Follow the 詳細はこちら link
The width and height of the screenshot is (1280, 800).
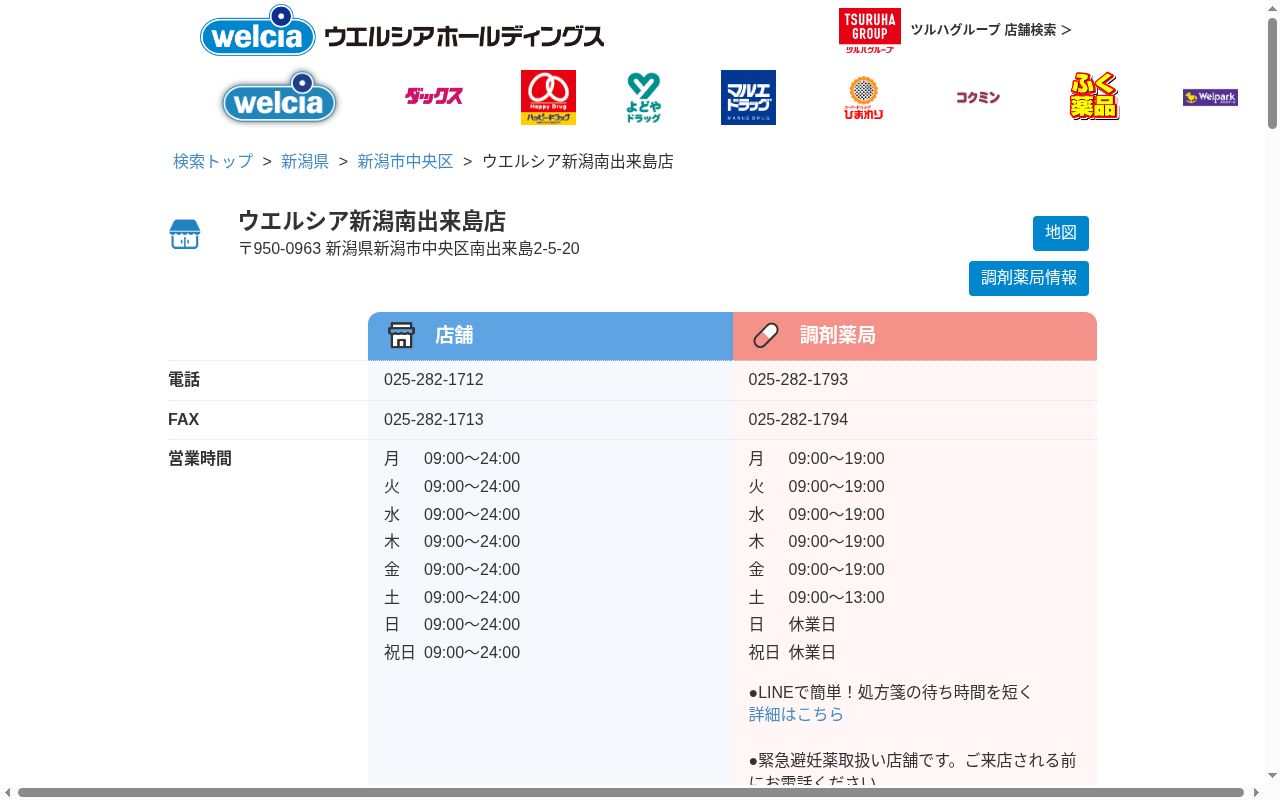point(796,714)
